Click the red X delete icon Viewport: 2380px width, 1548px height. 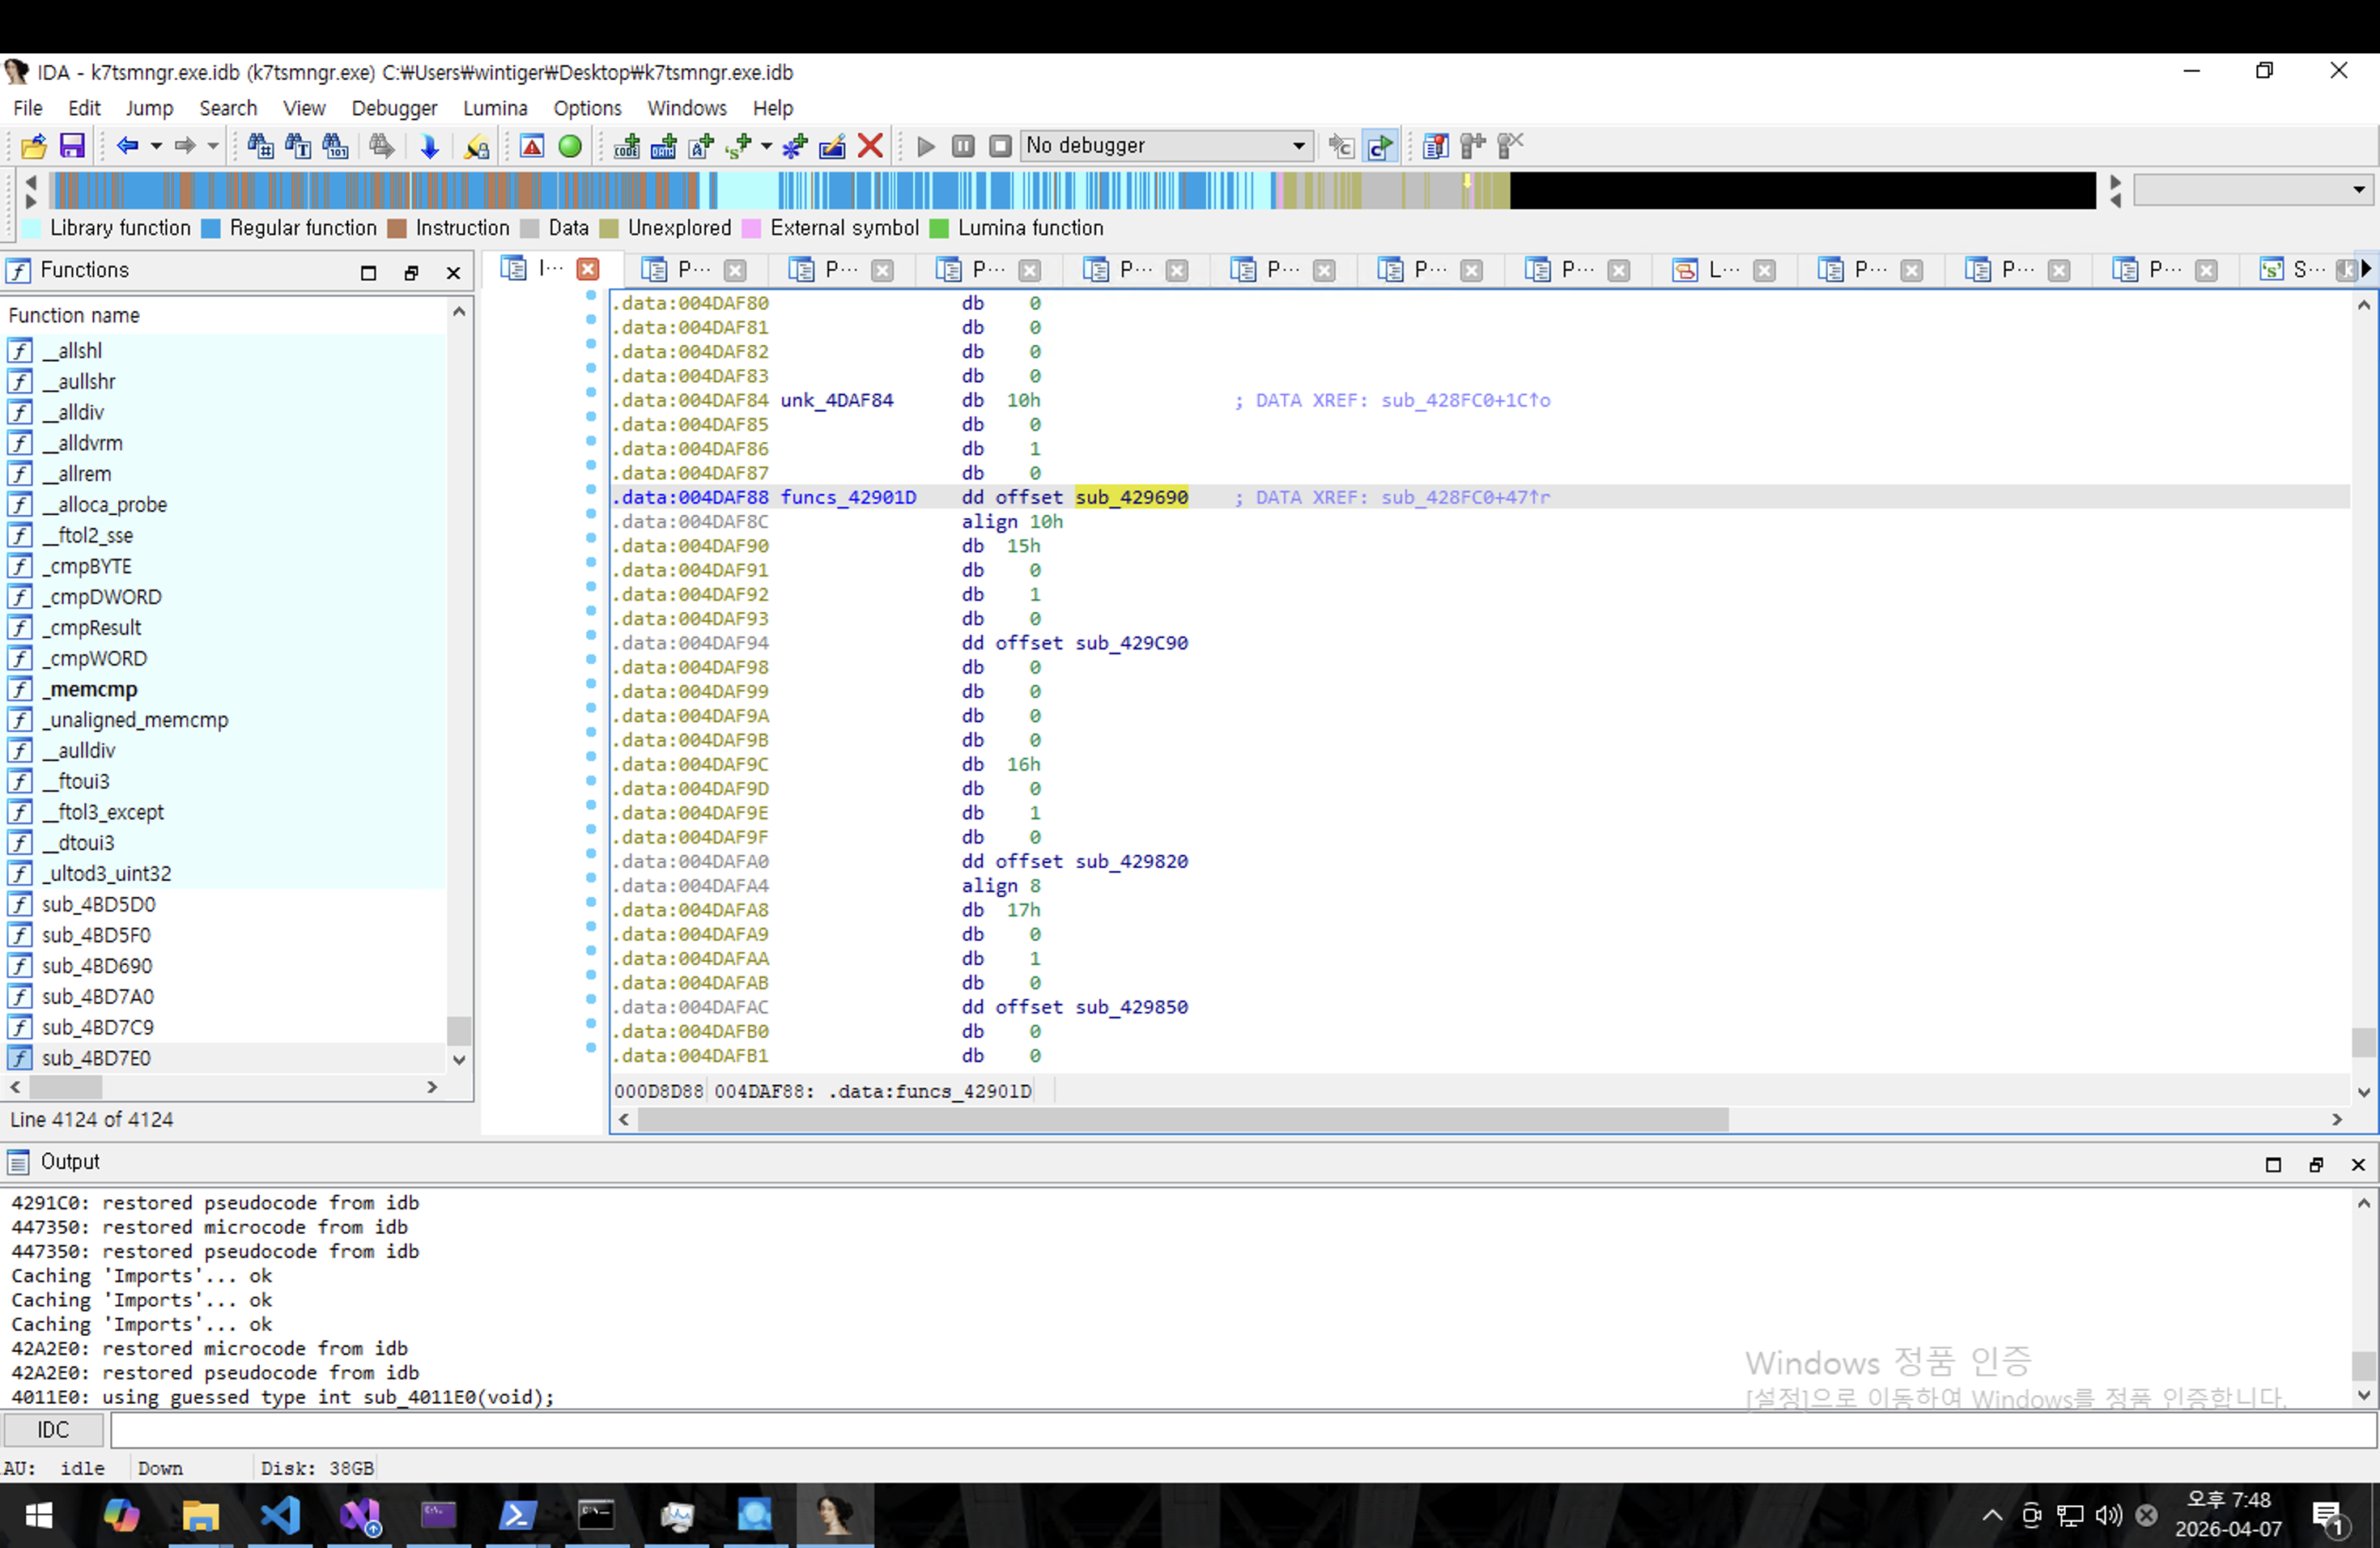(x=870, y=146)
